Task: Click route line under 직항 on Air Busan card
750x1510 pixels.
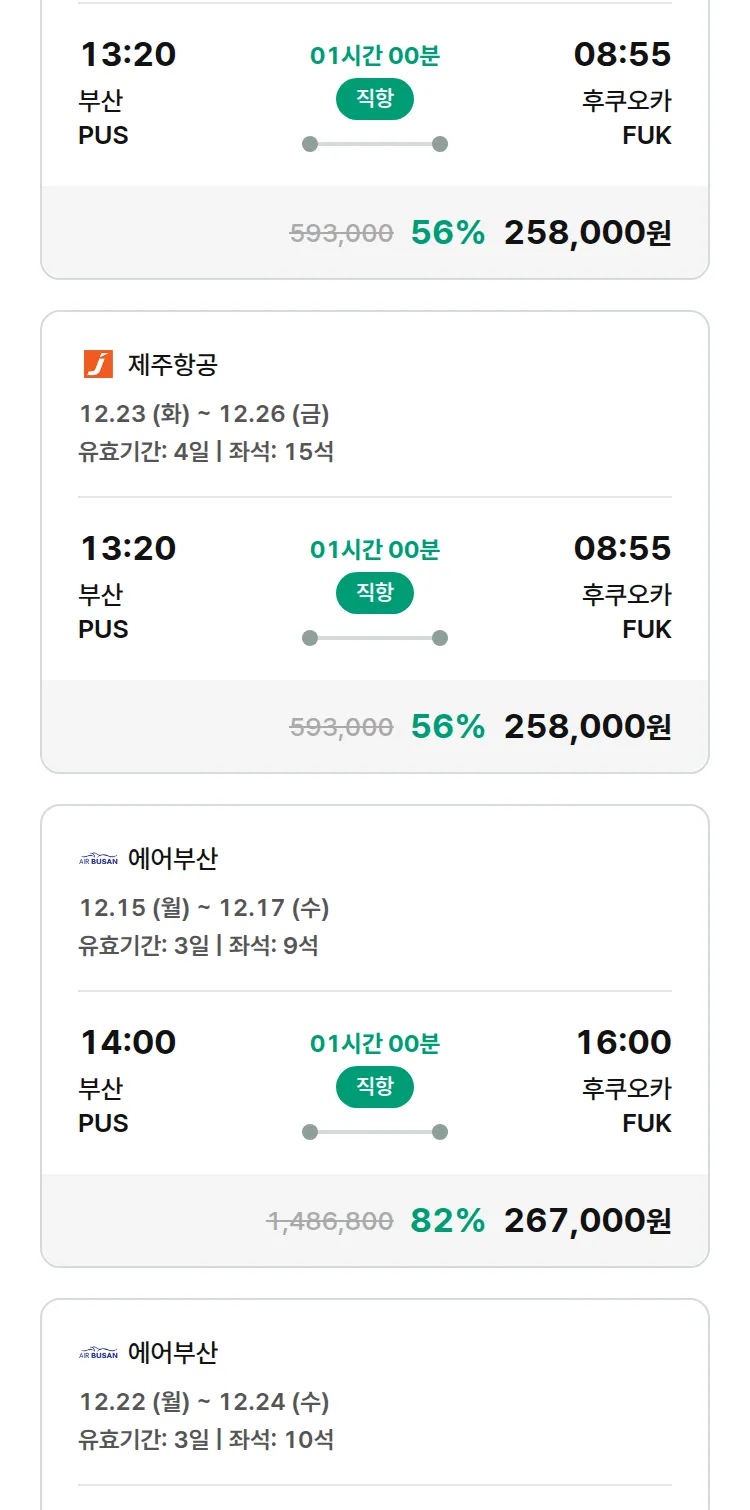Action: 374,1132
